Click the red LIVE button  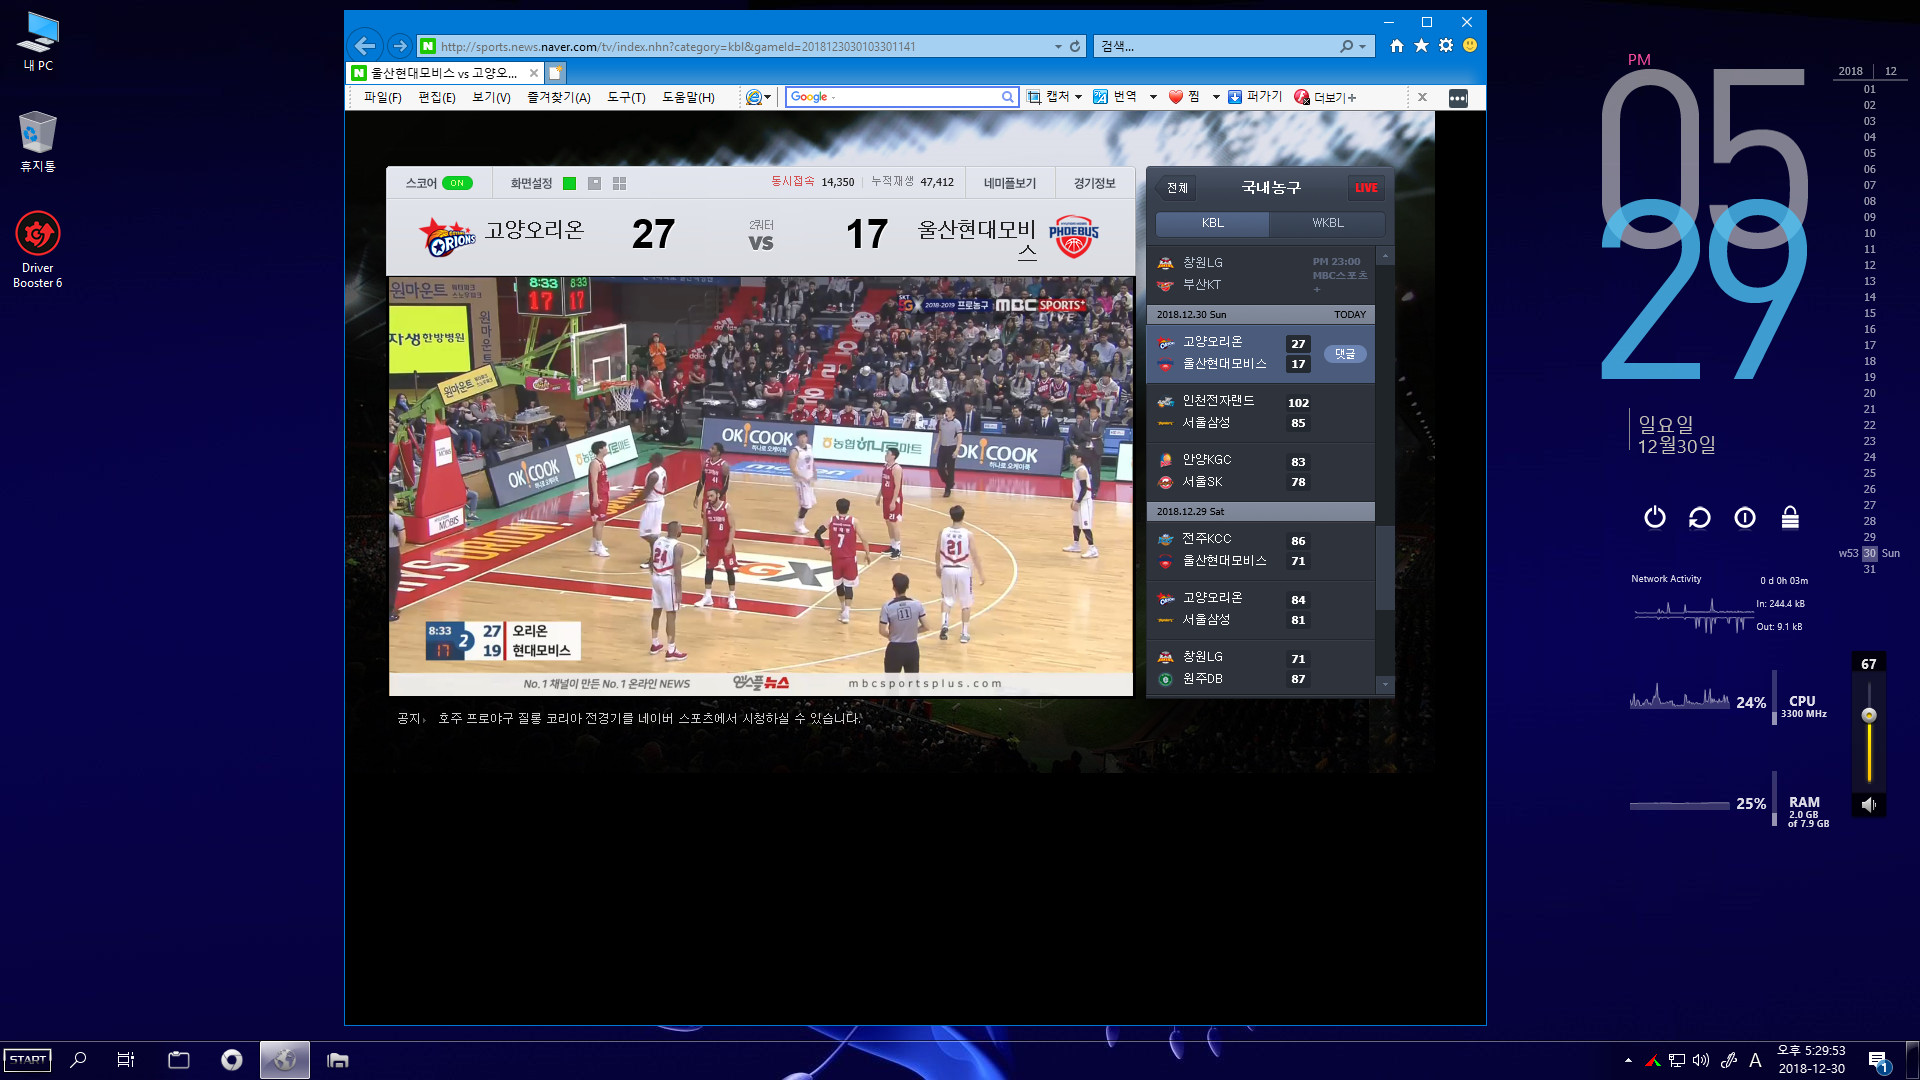[1366, 188]
